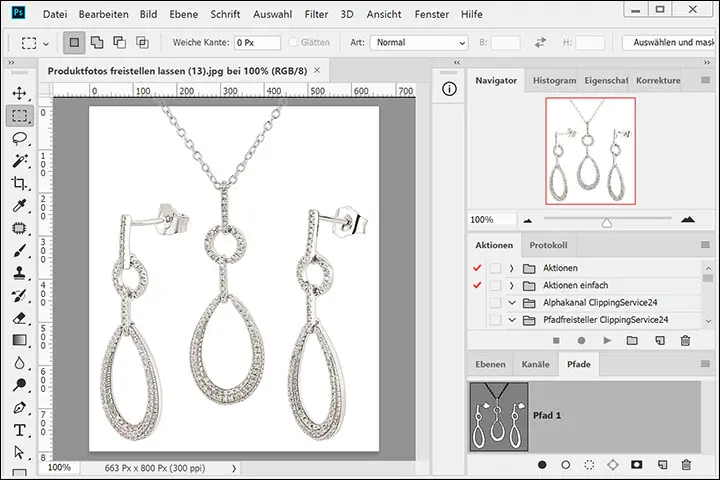The image size is (720, 480).
Task: Click play action button in Aktionen panel
Action: [x=606, y=341]
